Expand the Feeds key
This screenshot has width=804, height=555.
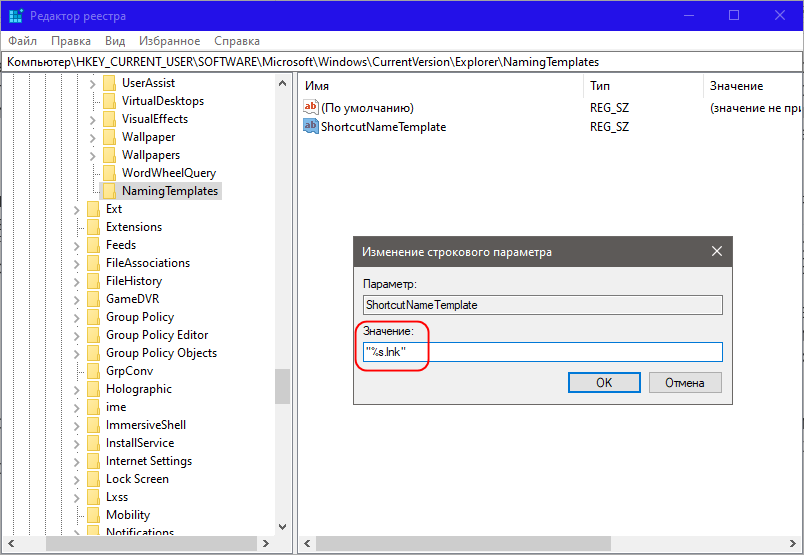pyautogui.click(x=76, y=246)
